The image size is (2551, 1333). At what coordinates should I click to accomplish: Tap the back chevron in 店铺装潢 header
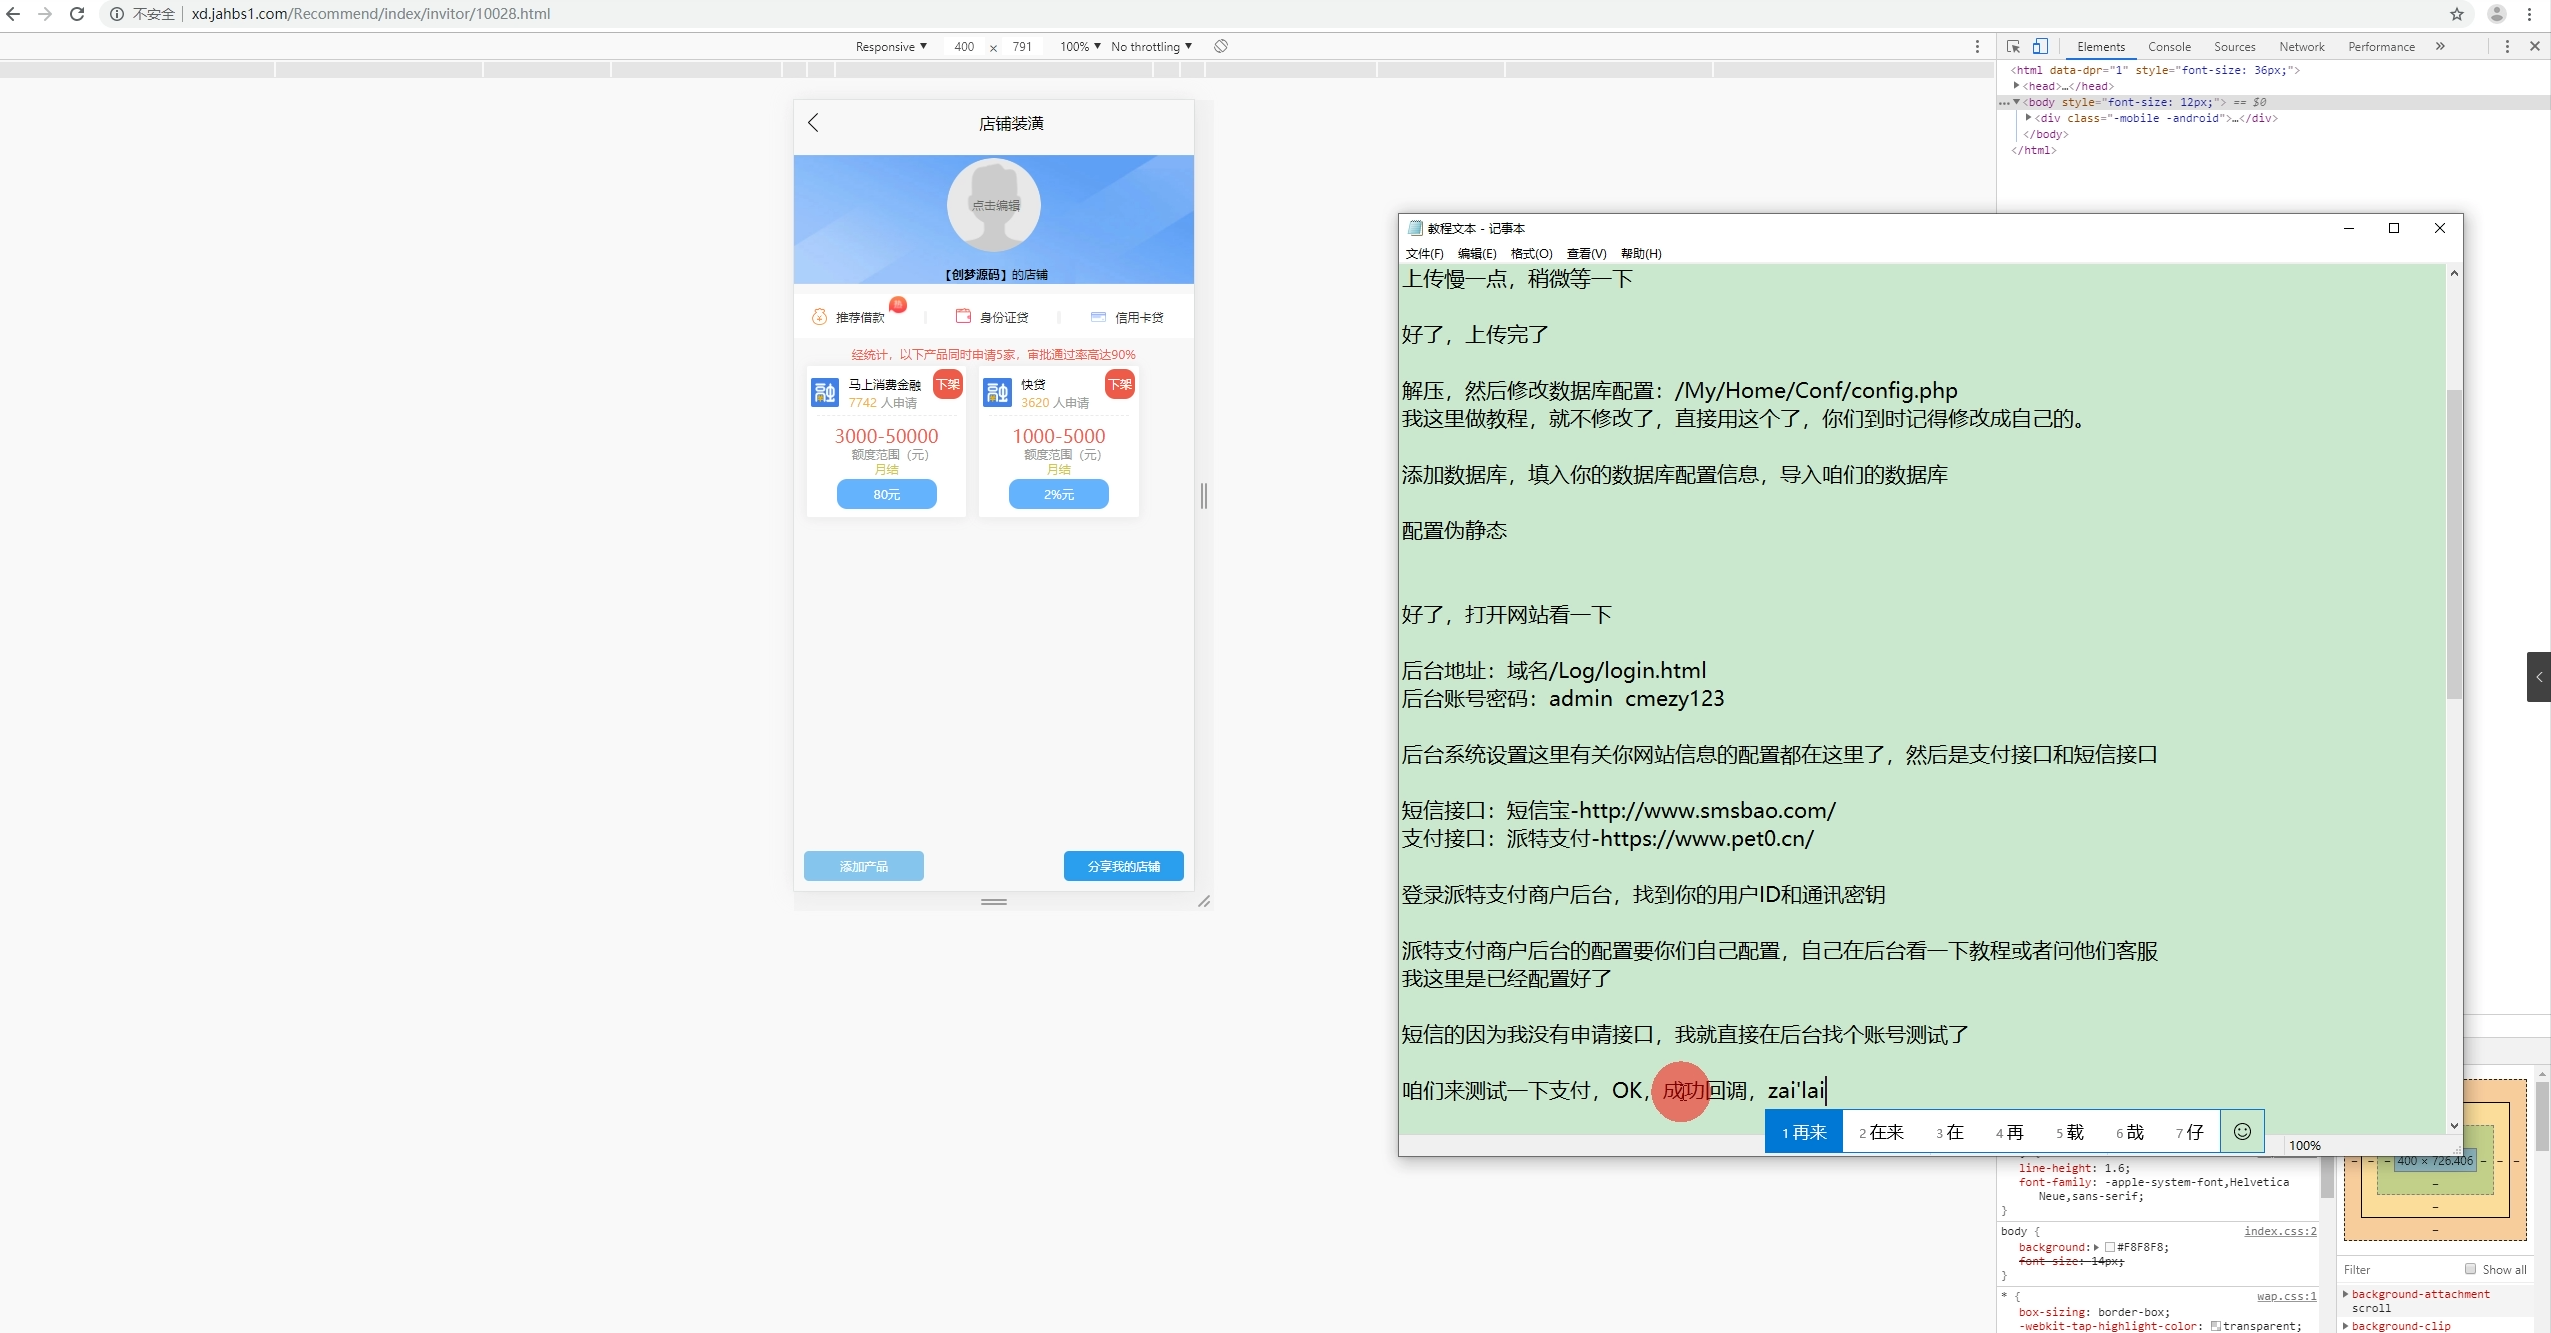pos(813,122)
